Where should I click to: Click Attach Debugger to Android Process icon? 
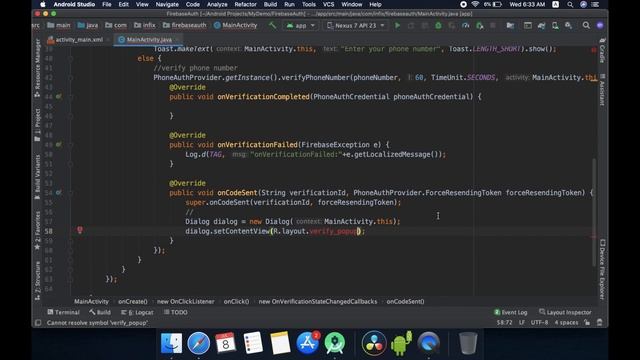point(480,25)
